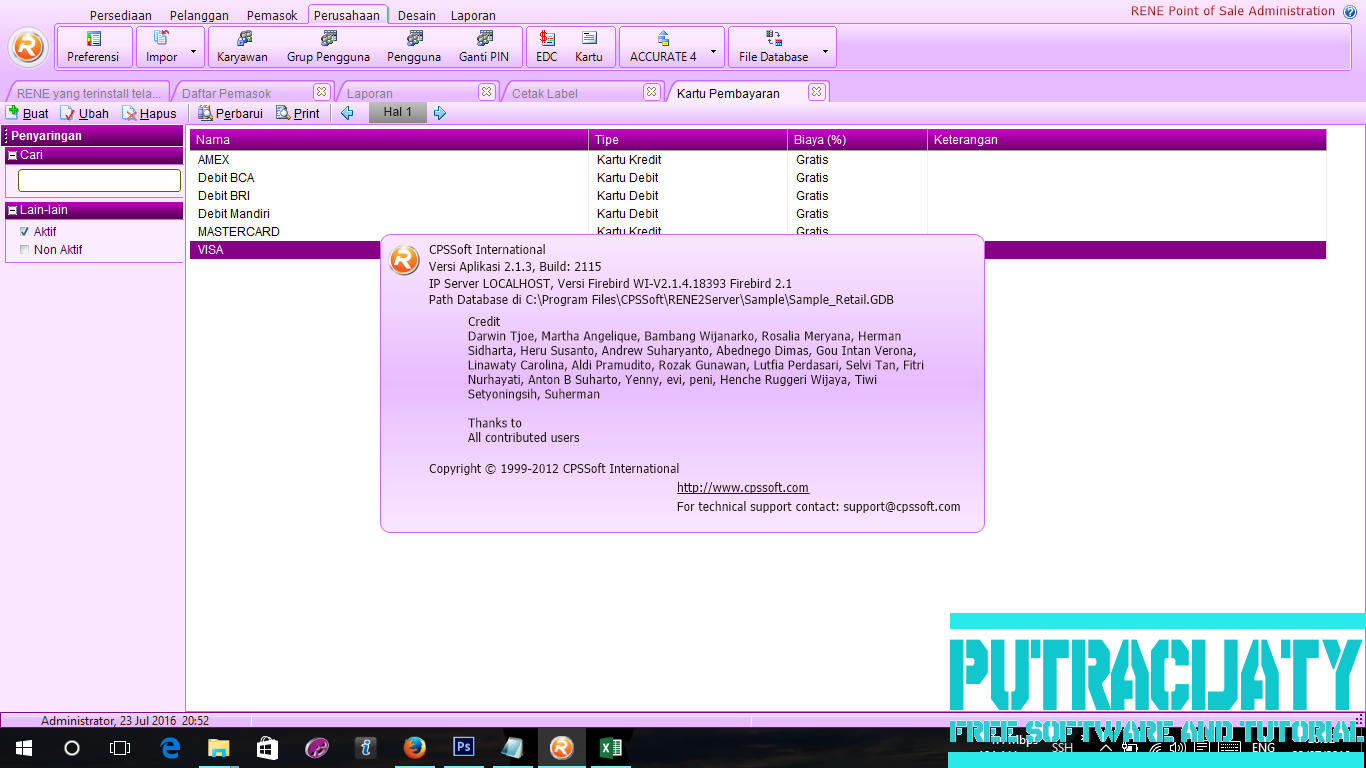Sort by the Tipe column header
The height and width of the screenshot is (768, 1366).
[x=688, y=140]
